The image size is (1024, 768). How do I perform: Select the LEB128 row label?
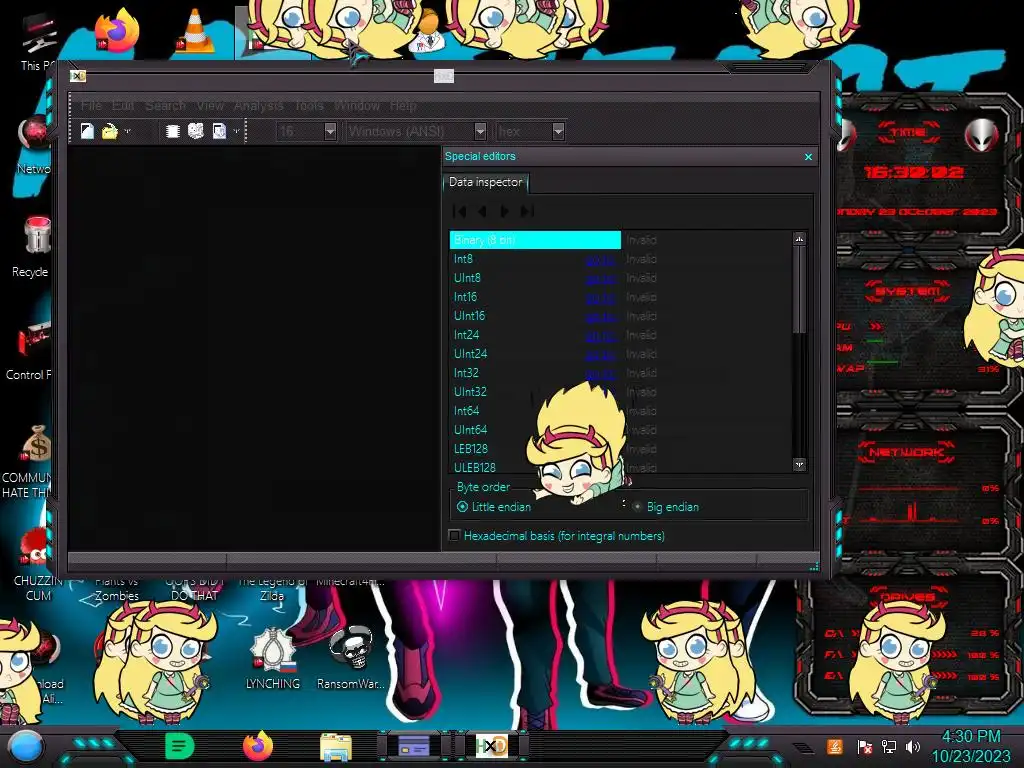[471, 449]
